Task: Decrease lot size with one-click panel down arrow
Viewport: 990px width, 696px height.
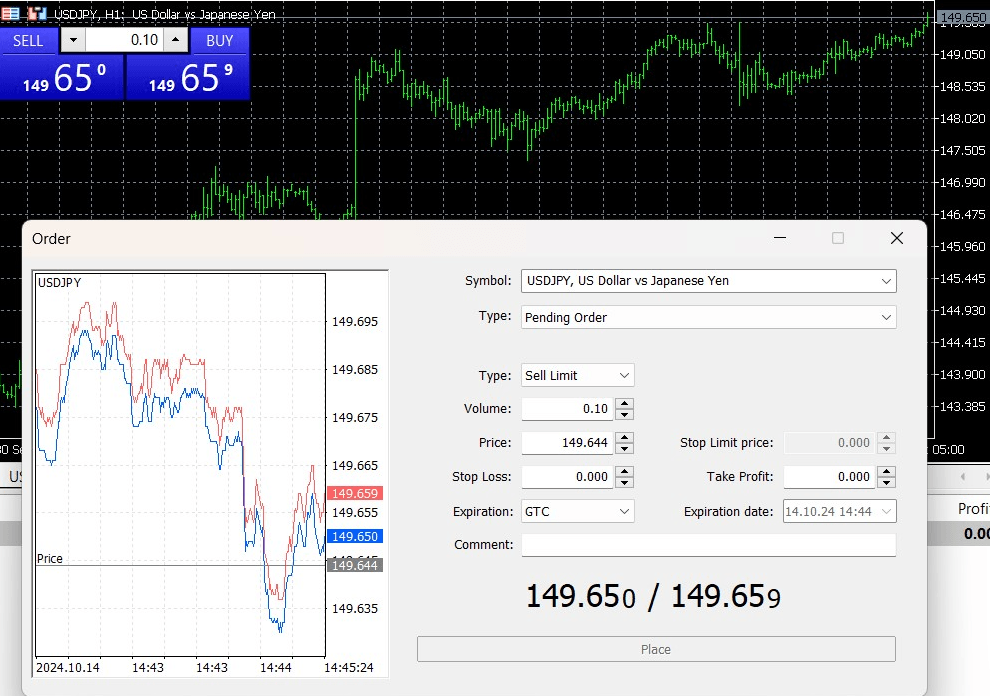Action: pos(73,40)
